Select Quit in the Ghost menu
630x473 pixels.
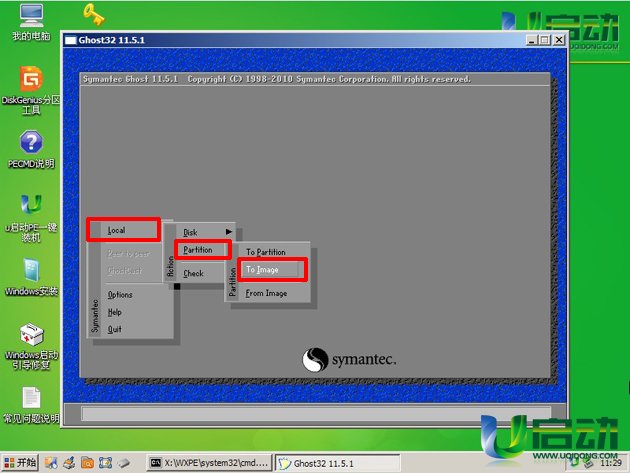(115, 329)
